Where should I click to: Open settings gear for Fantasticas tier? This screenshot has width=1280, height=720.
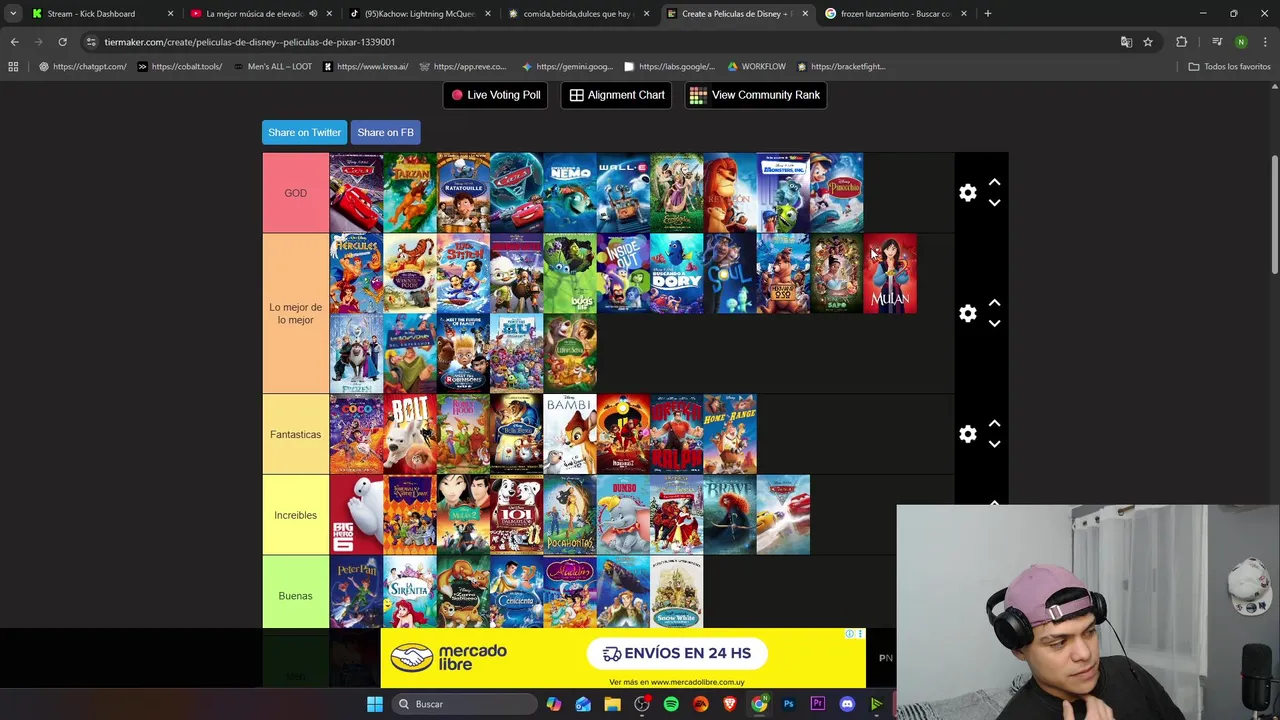pyautogui.click(x=967, y=434)
